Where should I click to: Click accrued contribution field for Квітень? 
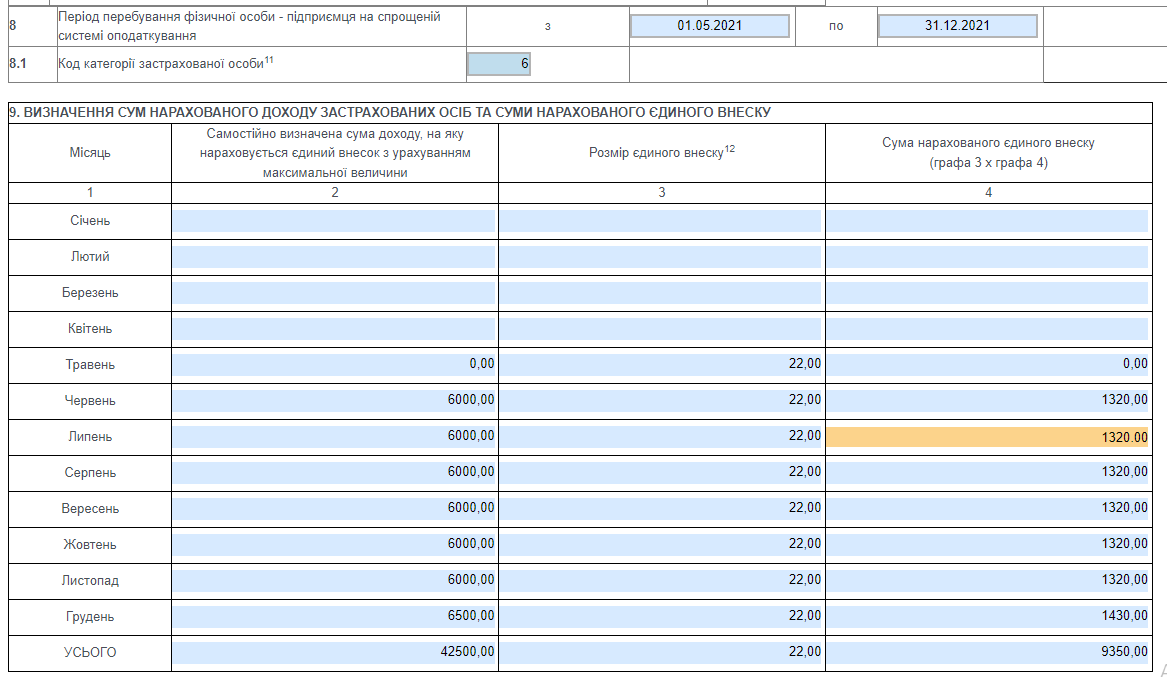[x=988, y=329]
